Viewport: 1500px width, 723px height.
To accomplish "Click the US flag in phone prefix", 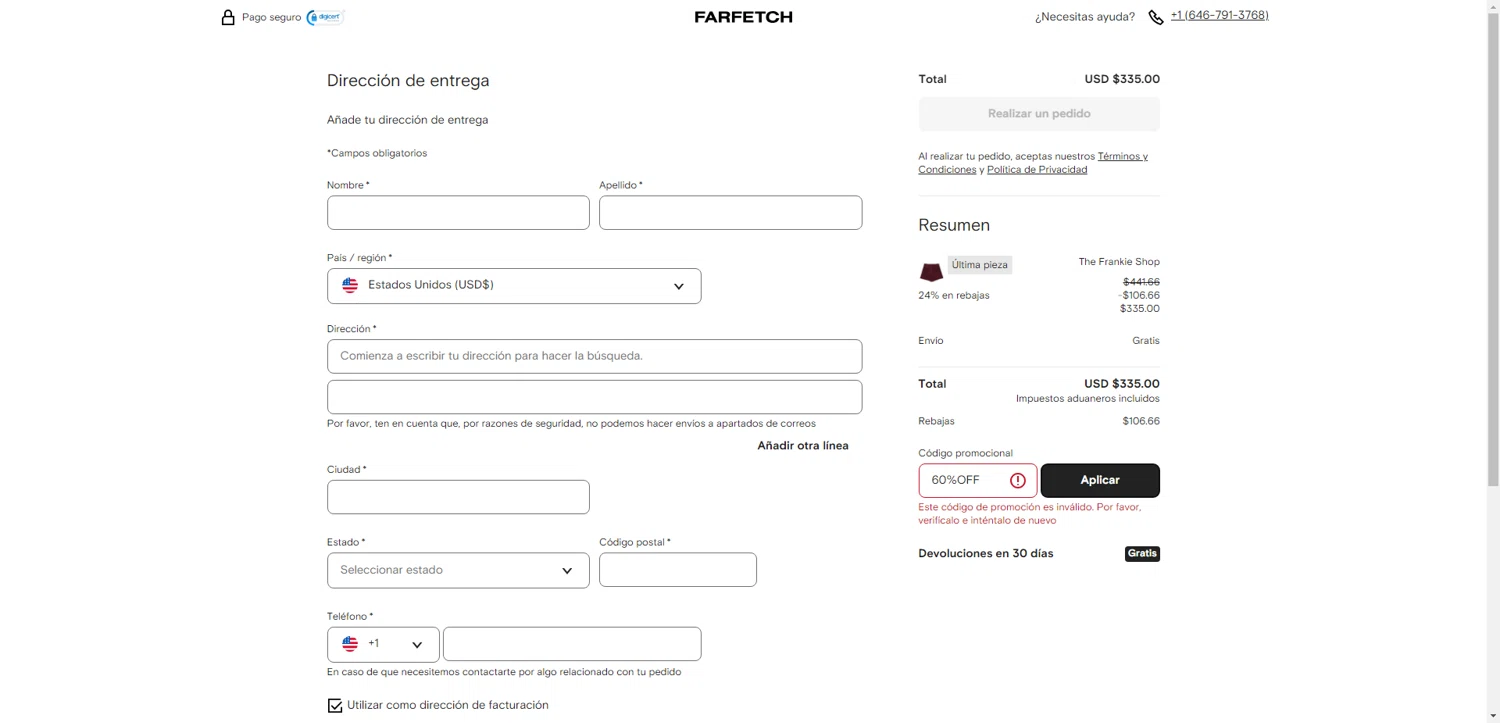I will pyautogui.click(x=350, y=644).
